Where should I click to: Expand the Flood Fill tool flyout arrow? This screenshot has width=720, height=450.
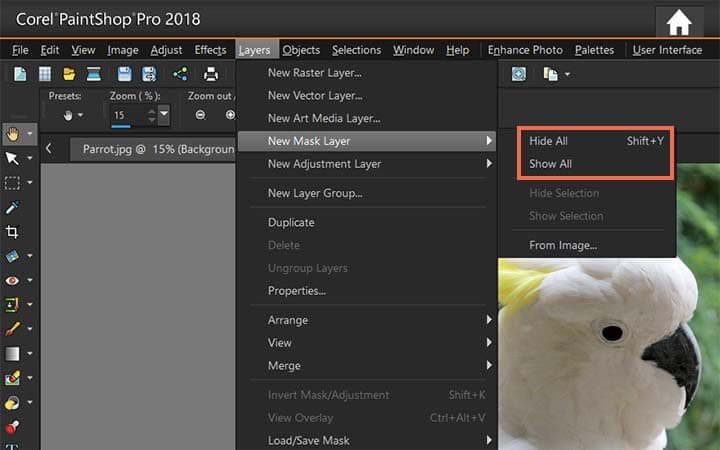30,402
